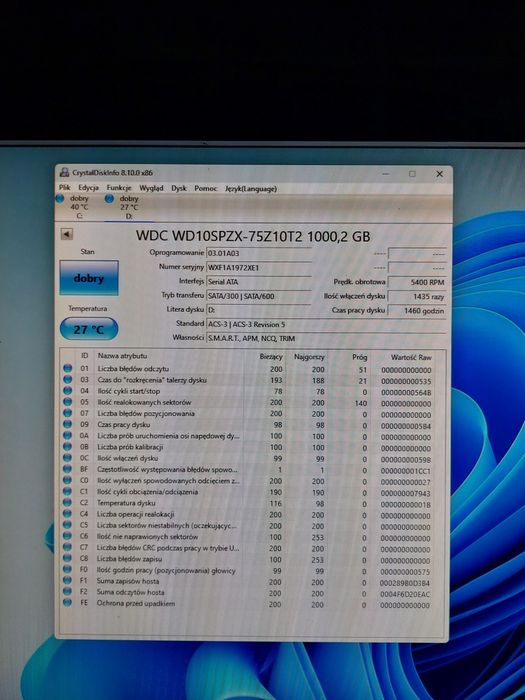Click the Standard field ACS-3 Revision 5
The image size is (525, 700).
coord(326,324)
